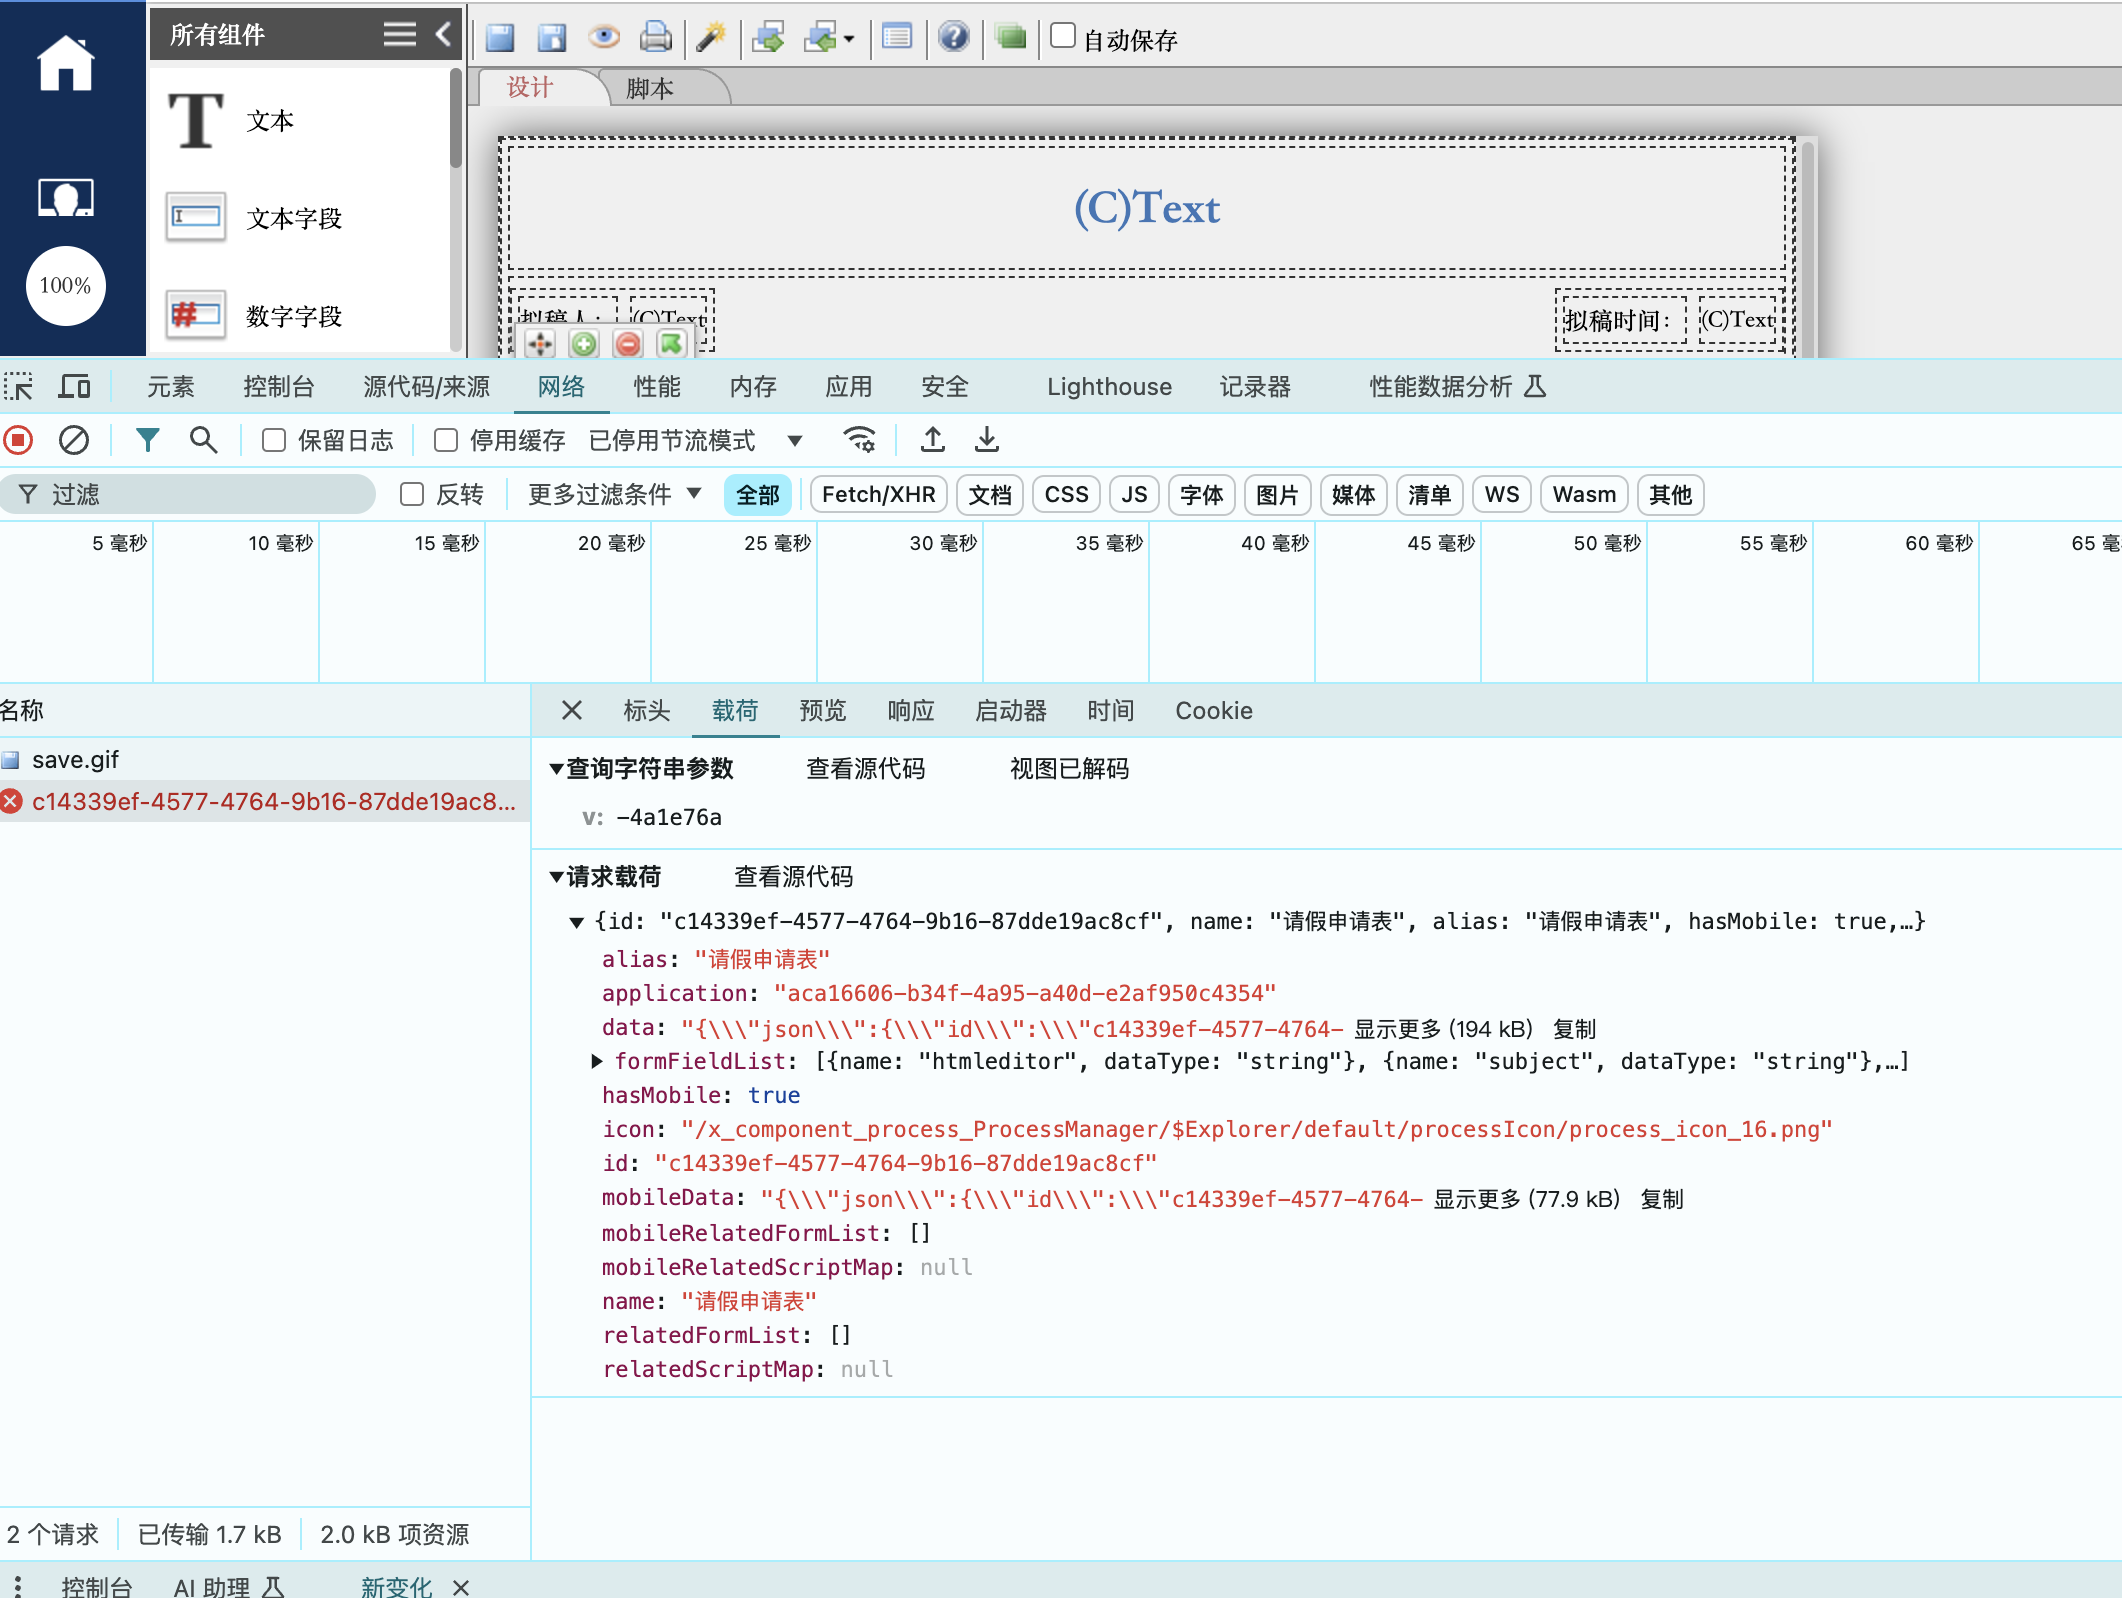The height and width of the screenshot is (1598, 2122).
Task: Click the help question mark icon
Action: 954,38
